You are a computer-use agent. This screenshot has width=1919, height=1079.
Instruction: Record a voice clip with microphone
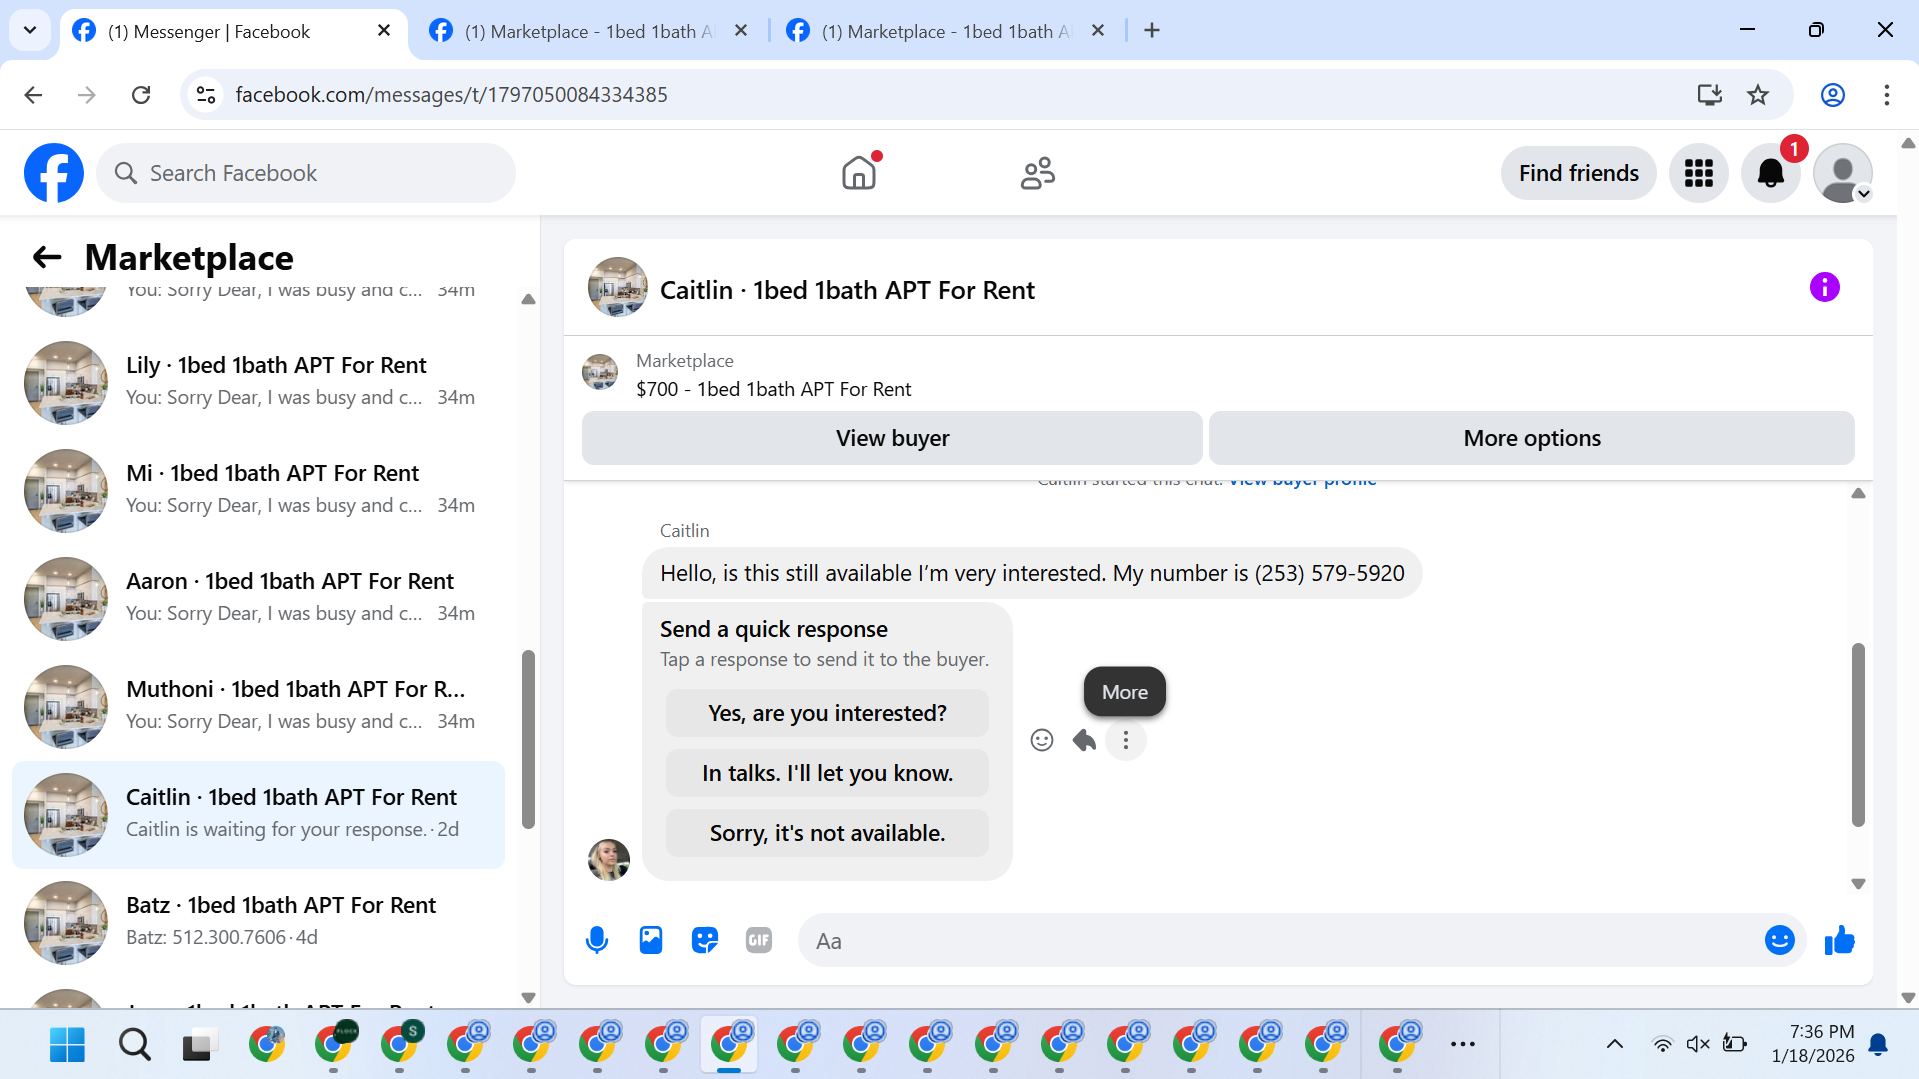tap(597, 940)
